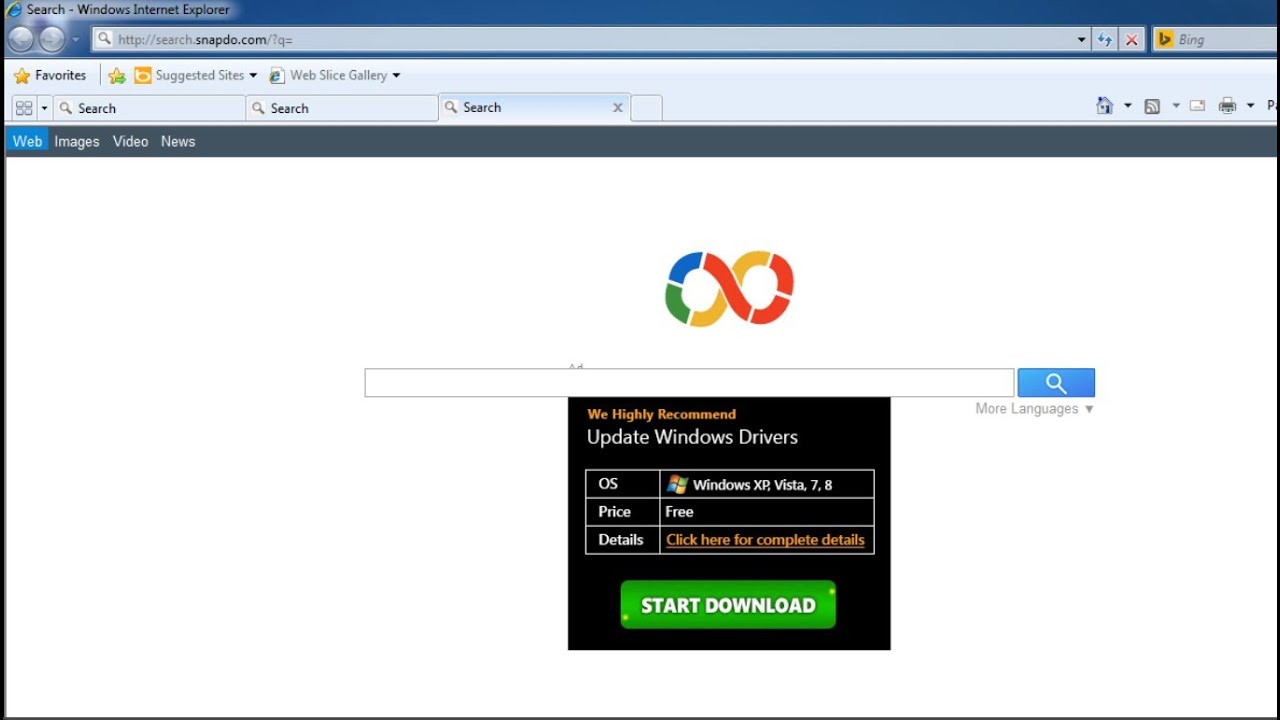Screen dimensions: 1280x720
Task: Click the Snapdo infinity logo
Action: 730,288
